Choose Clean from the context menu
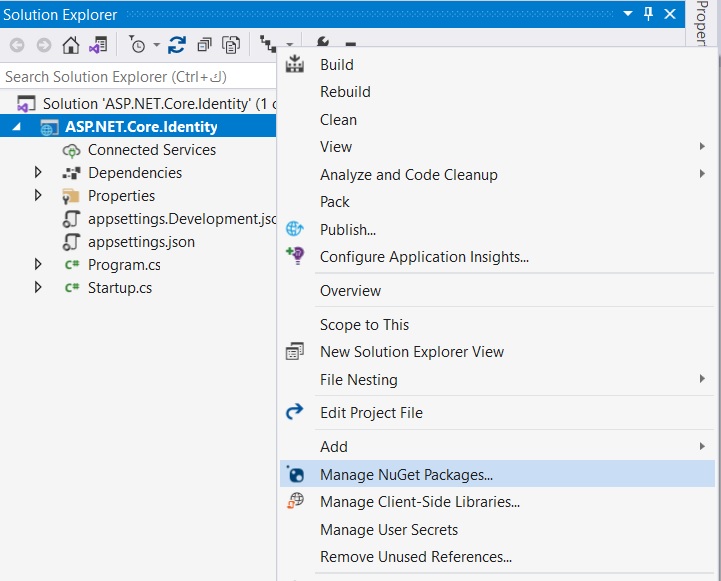Image resolution: width=721 pixels, height=581 pixels. click(497, 120)
